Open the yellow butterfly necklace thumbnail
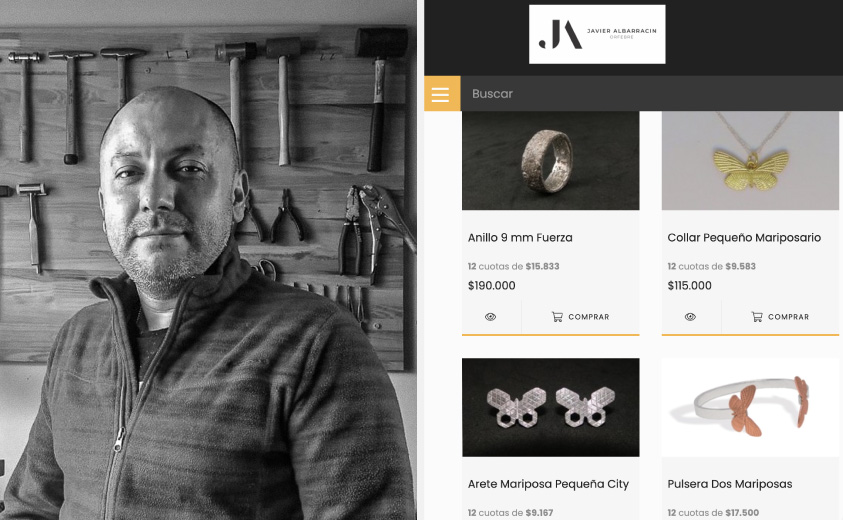The height and width of the screenshot is (520, 843). [x=750, y=161]
